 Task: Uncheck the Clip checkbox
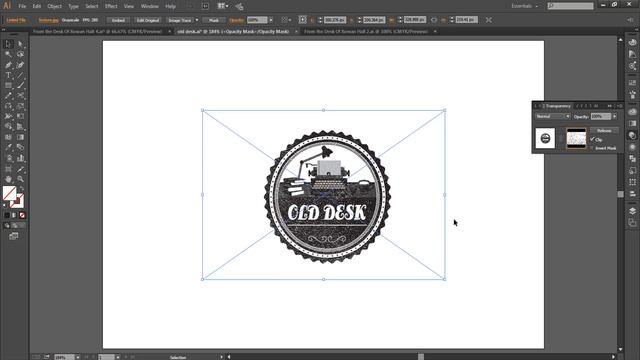coord(592,139)
